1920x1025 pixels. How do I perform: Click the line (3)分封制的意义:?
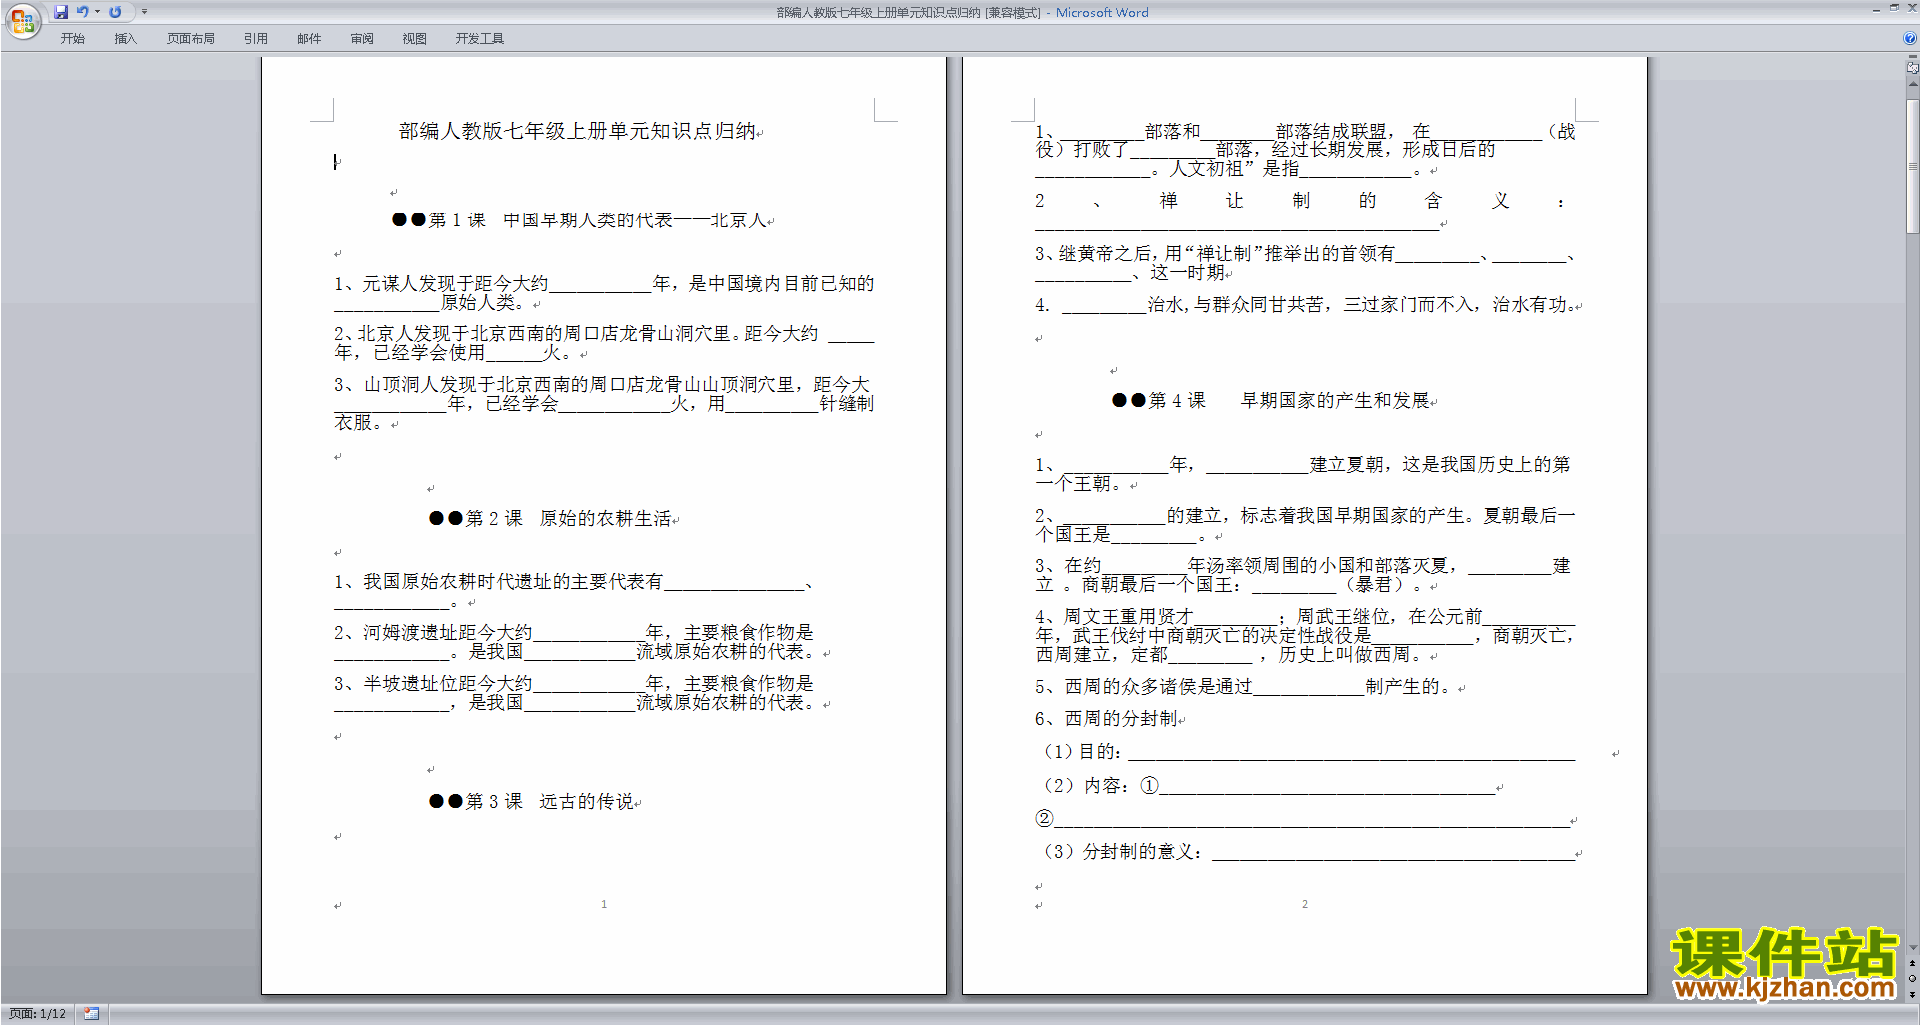tap(1310, 852)
